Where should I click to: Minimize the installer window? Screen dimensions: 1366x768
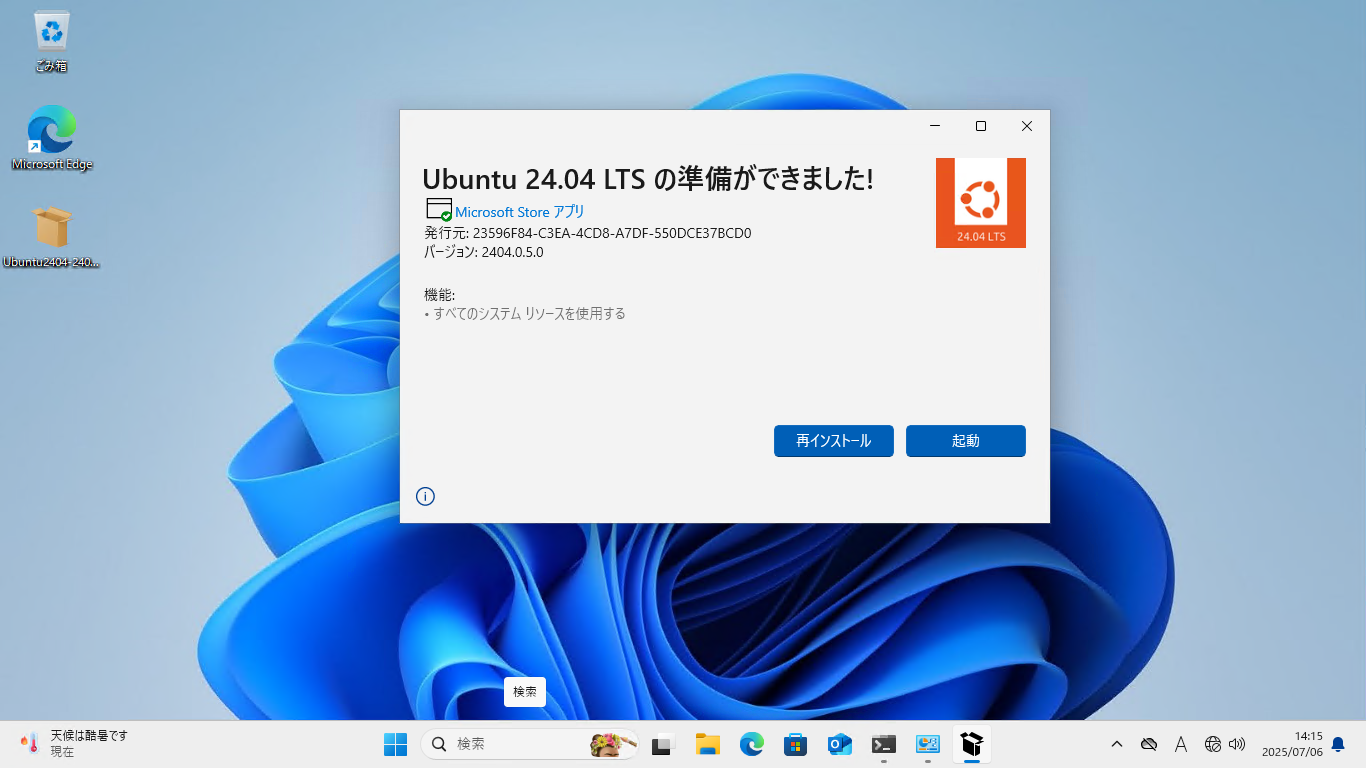935,126
